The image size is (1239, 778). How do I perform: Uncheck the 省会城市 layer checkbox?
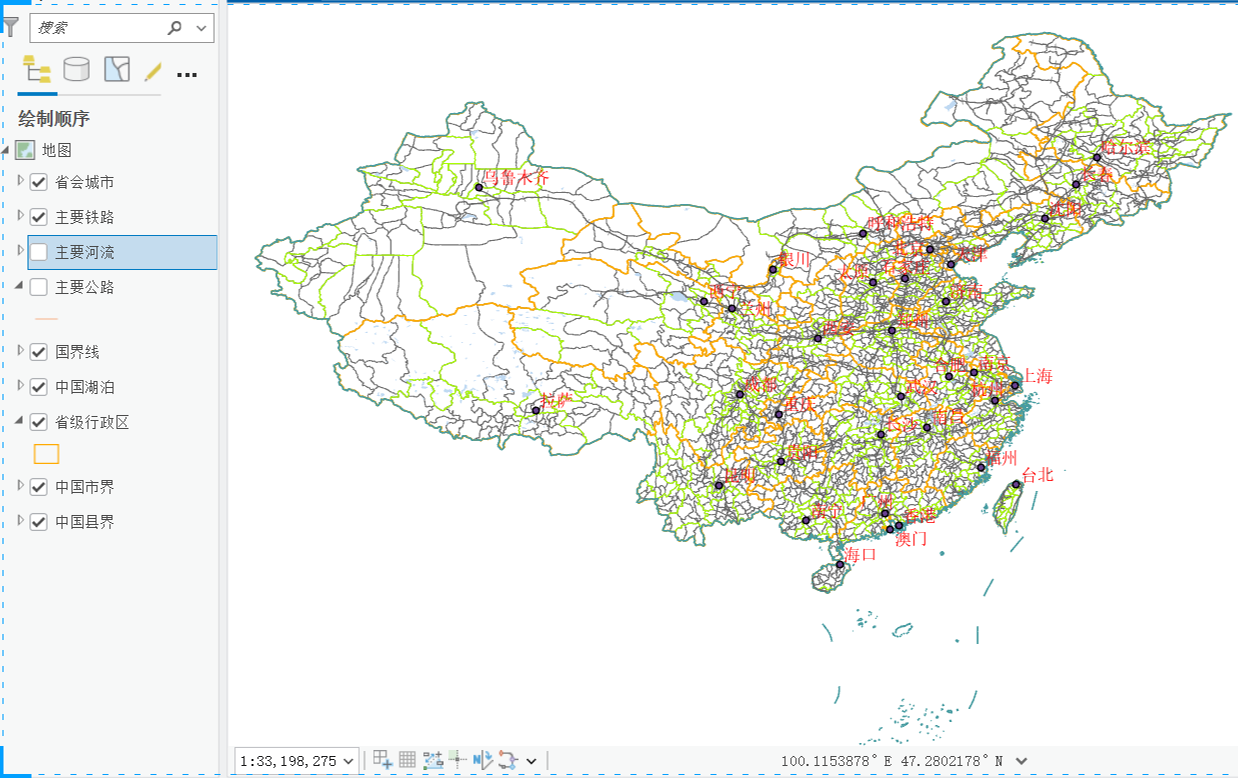click(x=39, y=182)
